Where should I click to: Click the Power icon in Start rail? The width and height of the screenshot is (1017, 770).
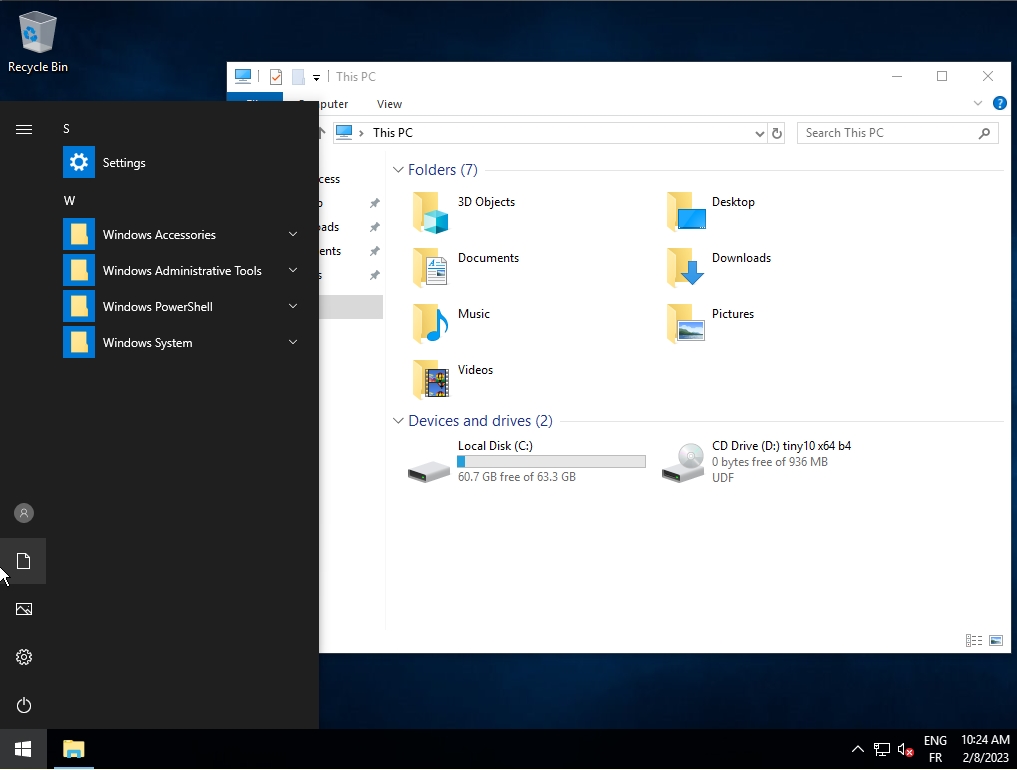pyautogui.click(x=24, y=705)
